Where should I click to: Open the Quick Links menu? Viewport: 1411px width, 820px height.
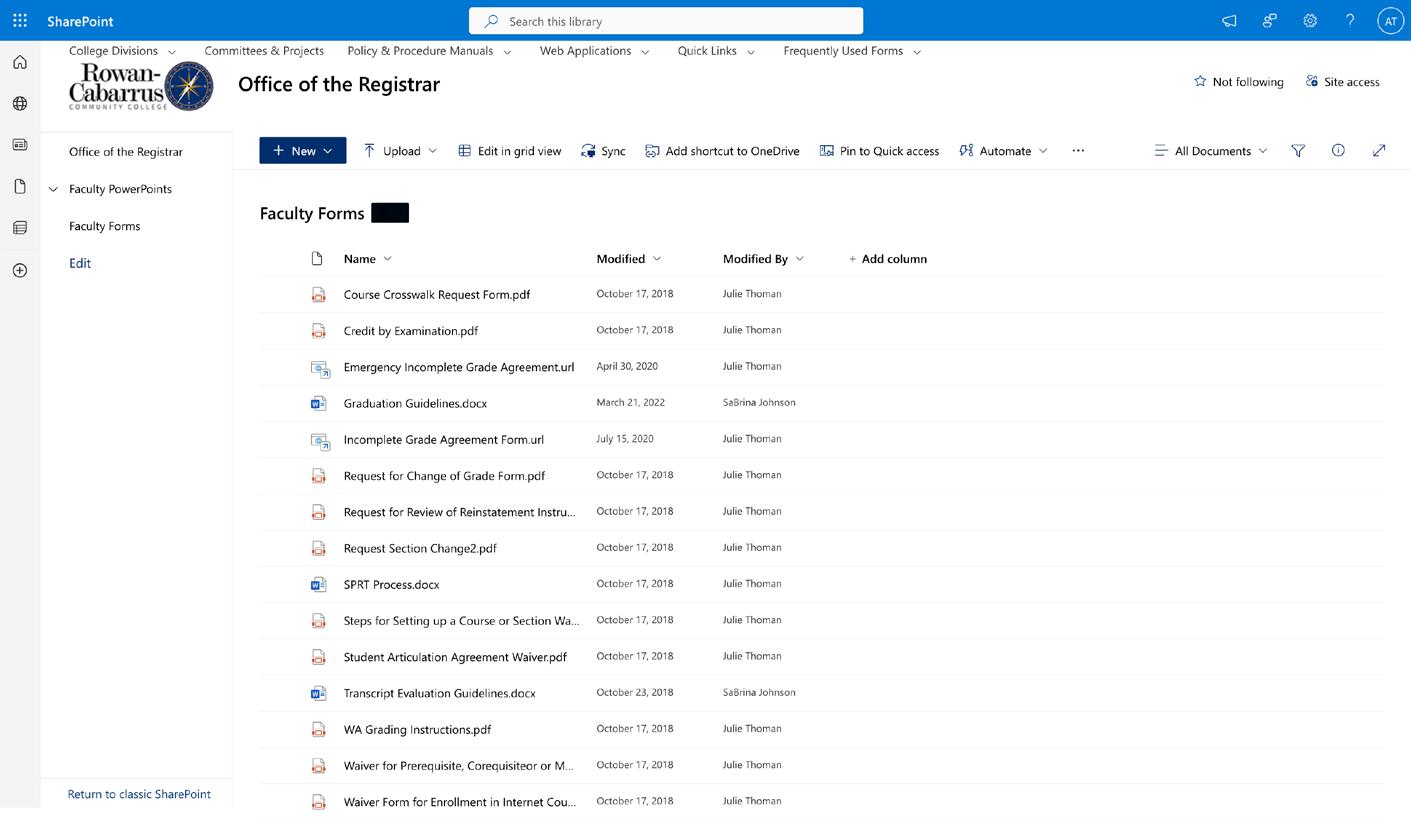(x=717, y=51)
